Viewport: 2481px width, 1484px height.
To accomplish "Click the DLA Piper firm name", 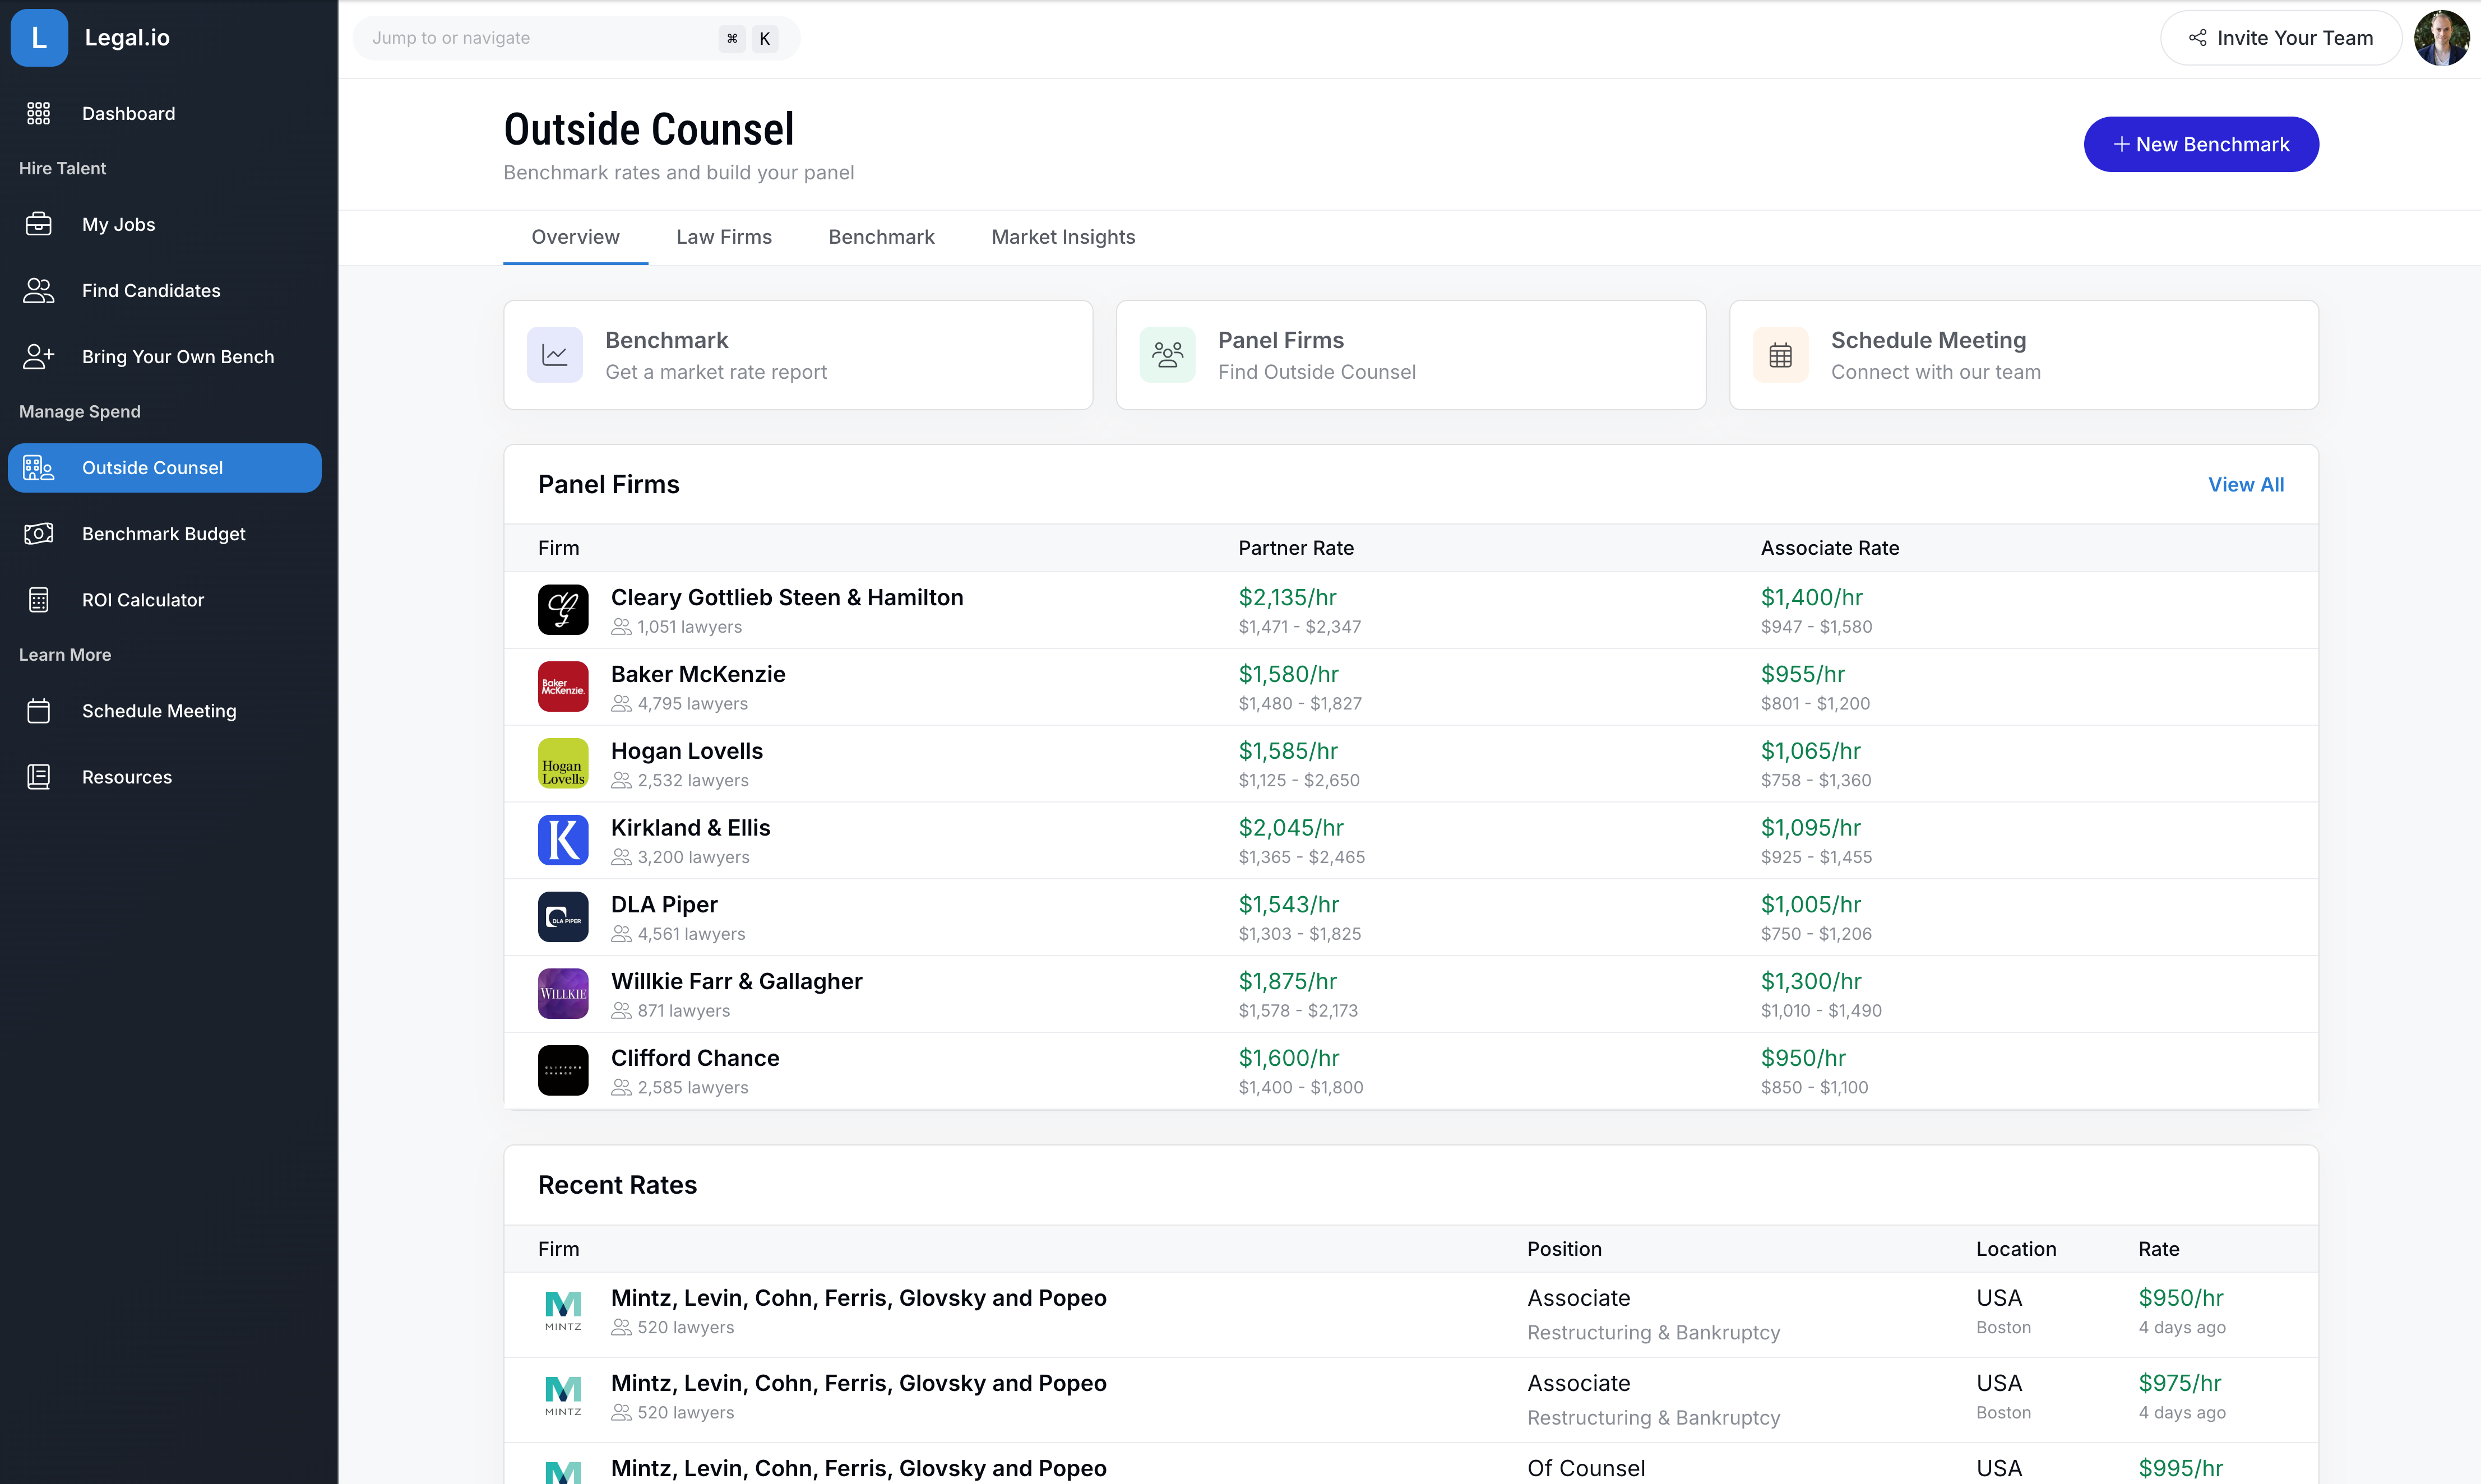I will click(664, 905).
